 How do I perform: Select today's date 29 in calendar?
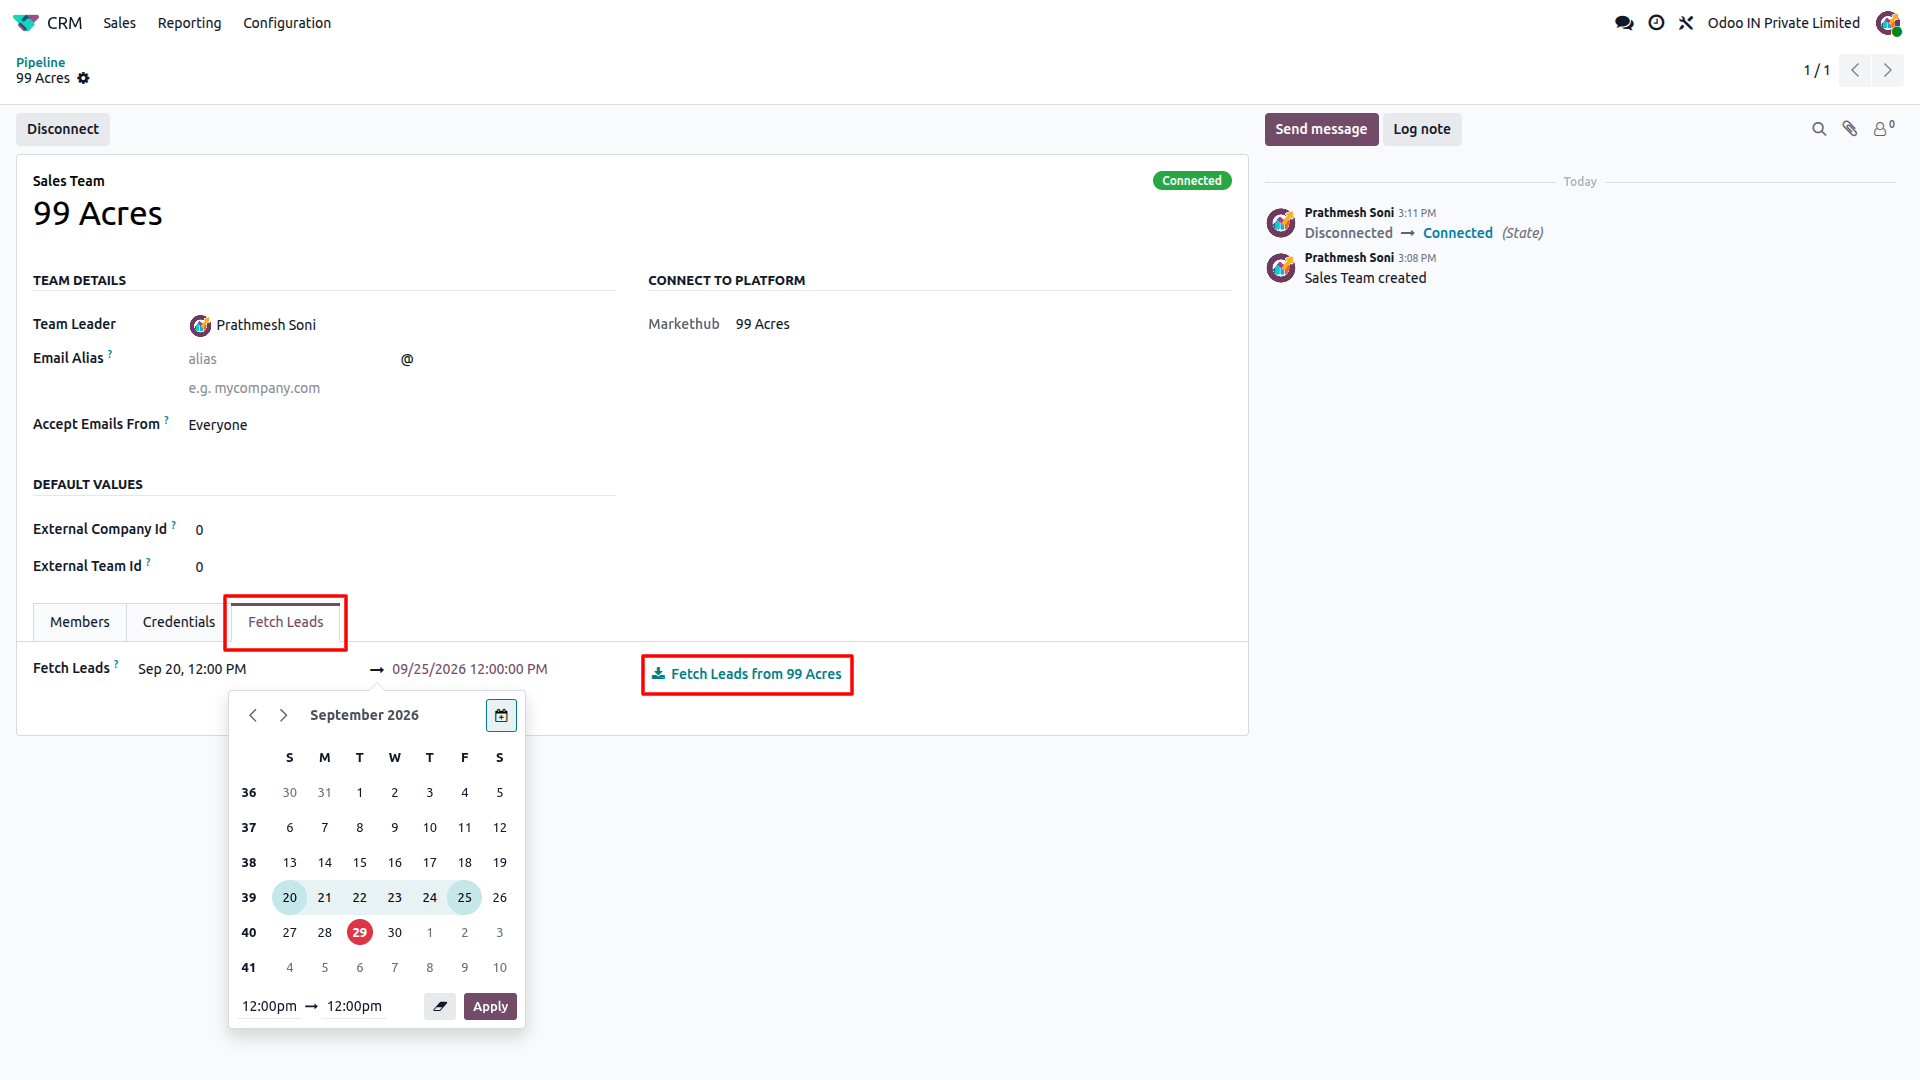[359, 932]
